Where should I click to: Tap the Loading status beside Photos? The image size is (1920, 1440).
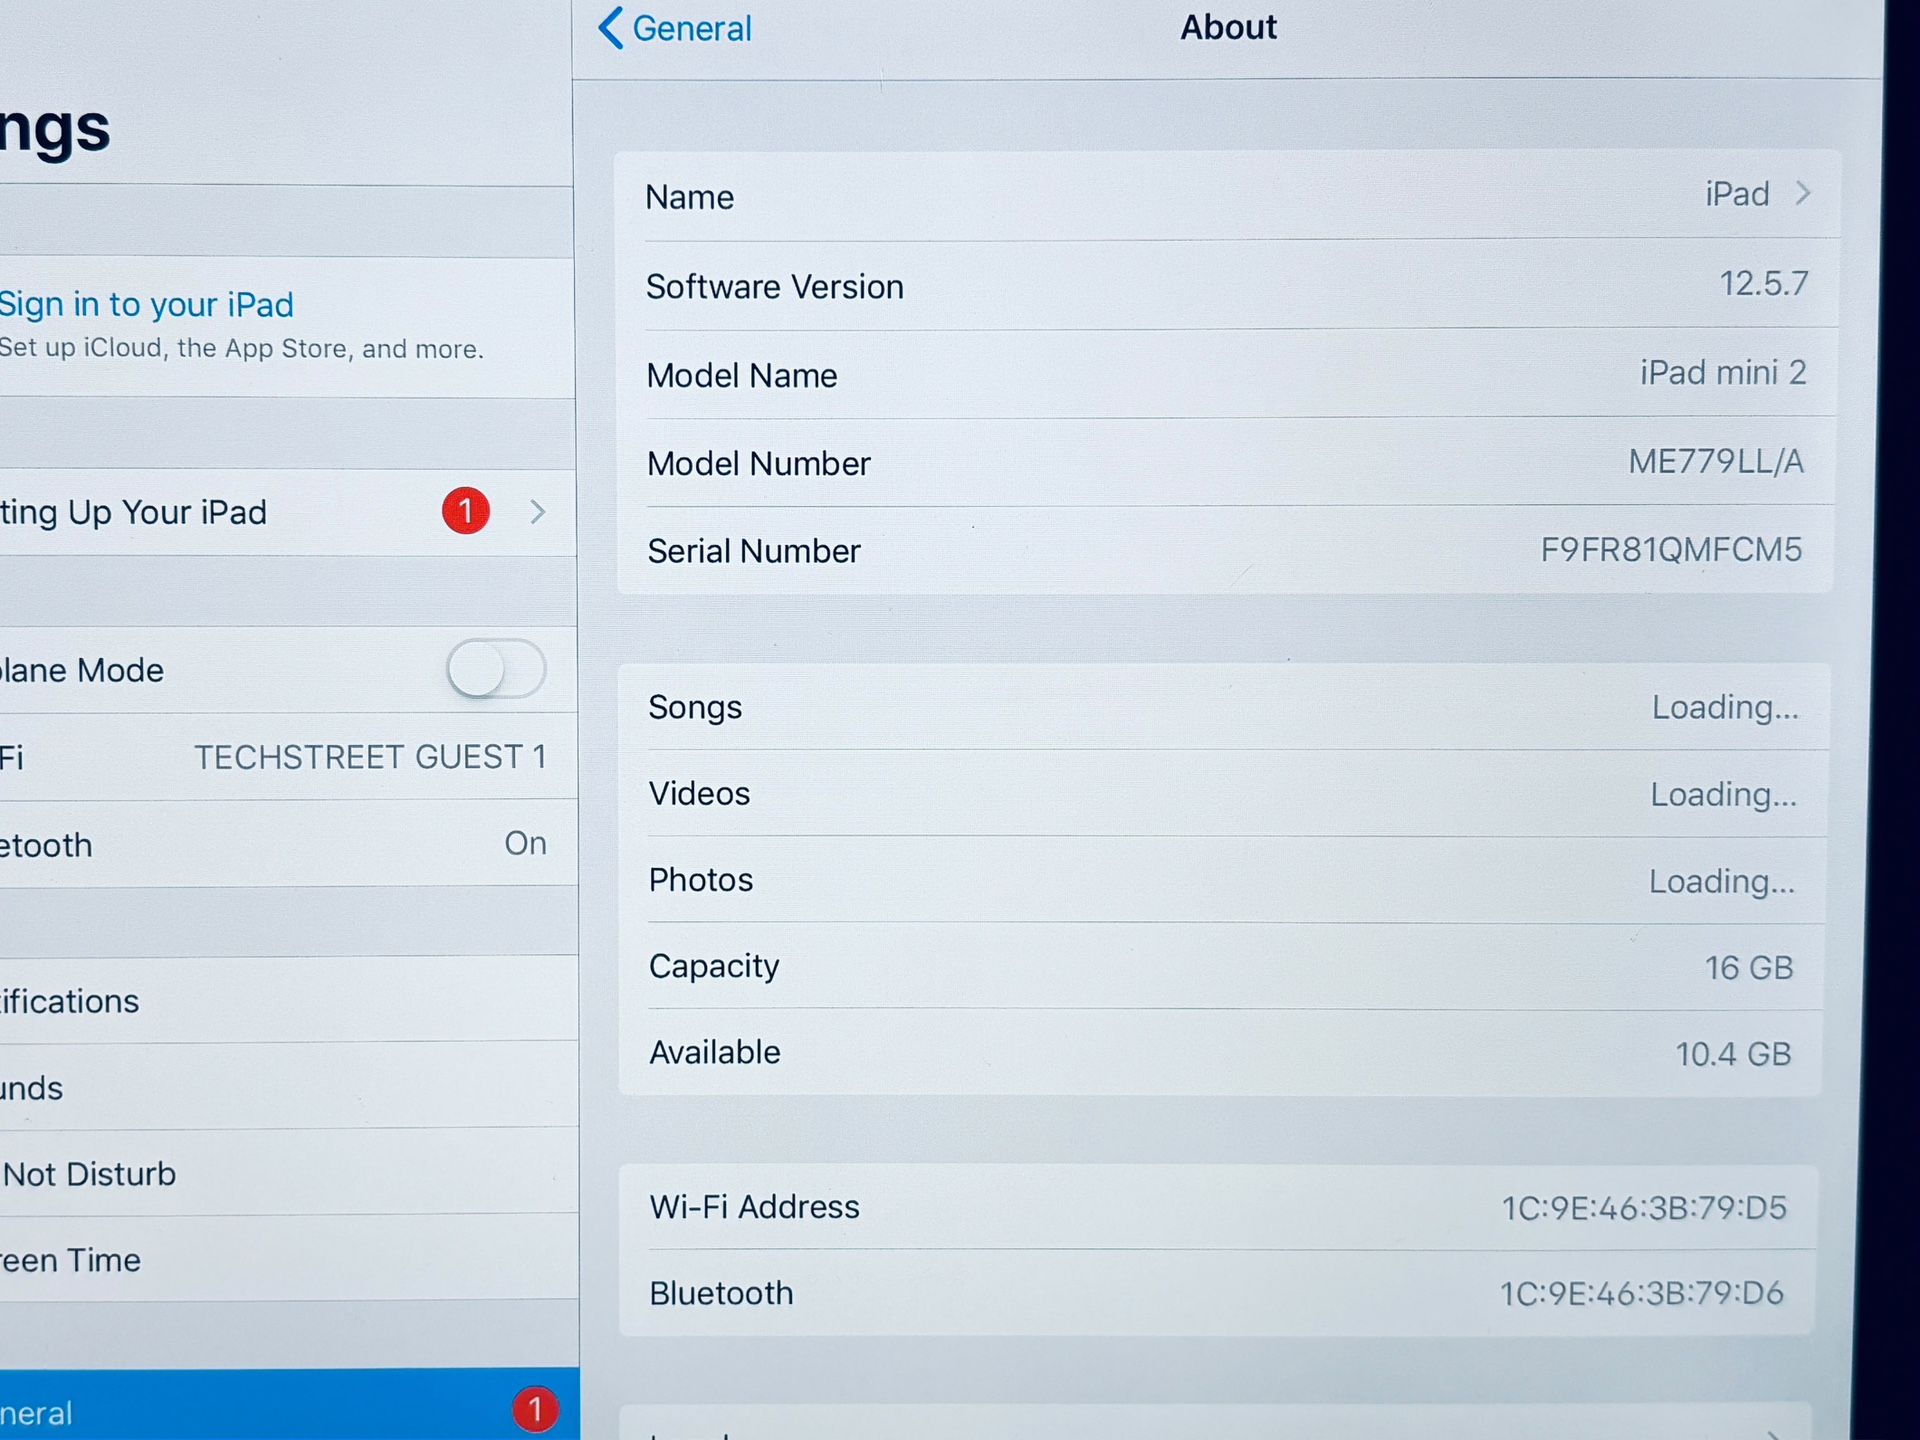[x=1722, y=882]
